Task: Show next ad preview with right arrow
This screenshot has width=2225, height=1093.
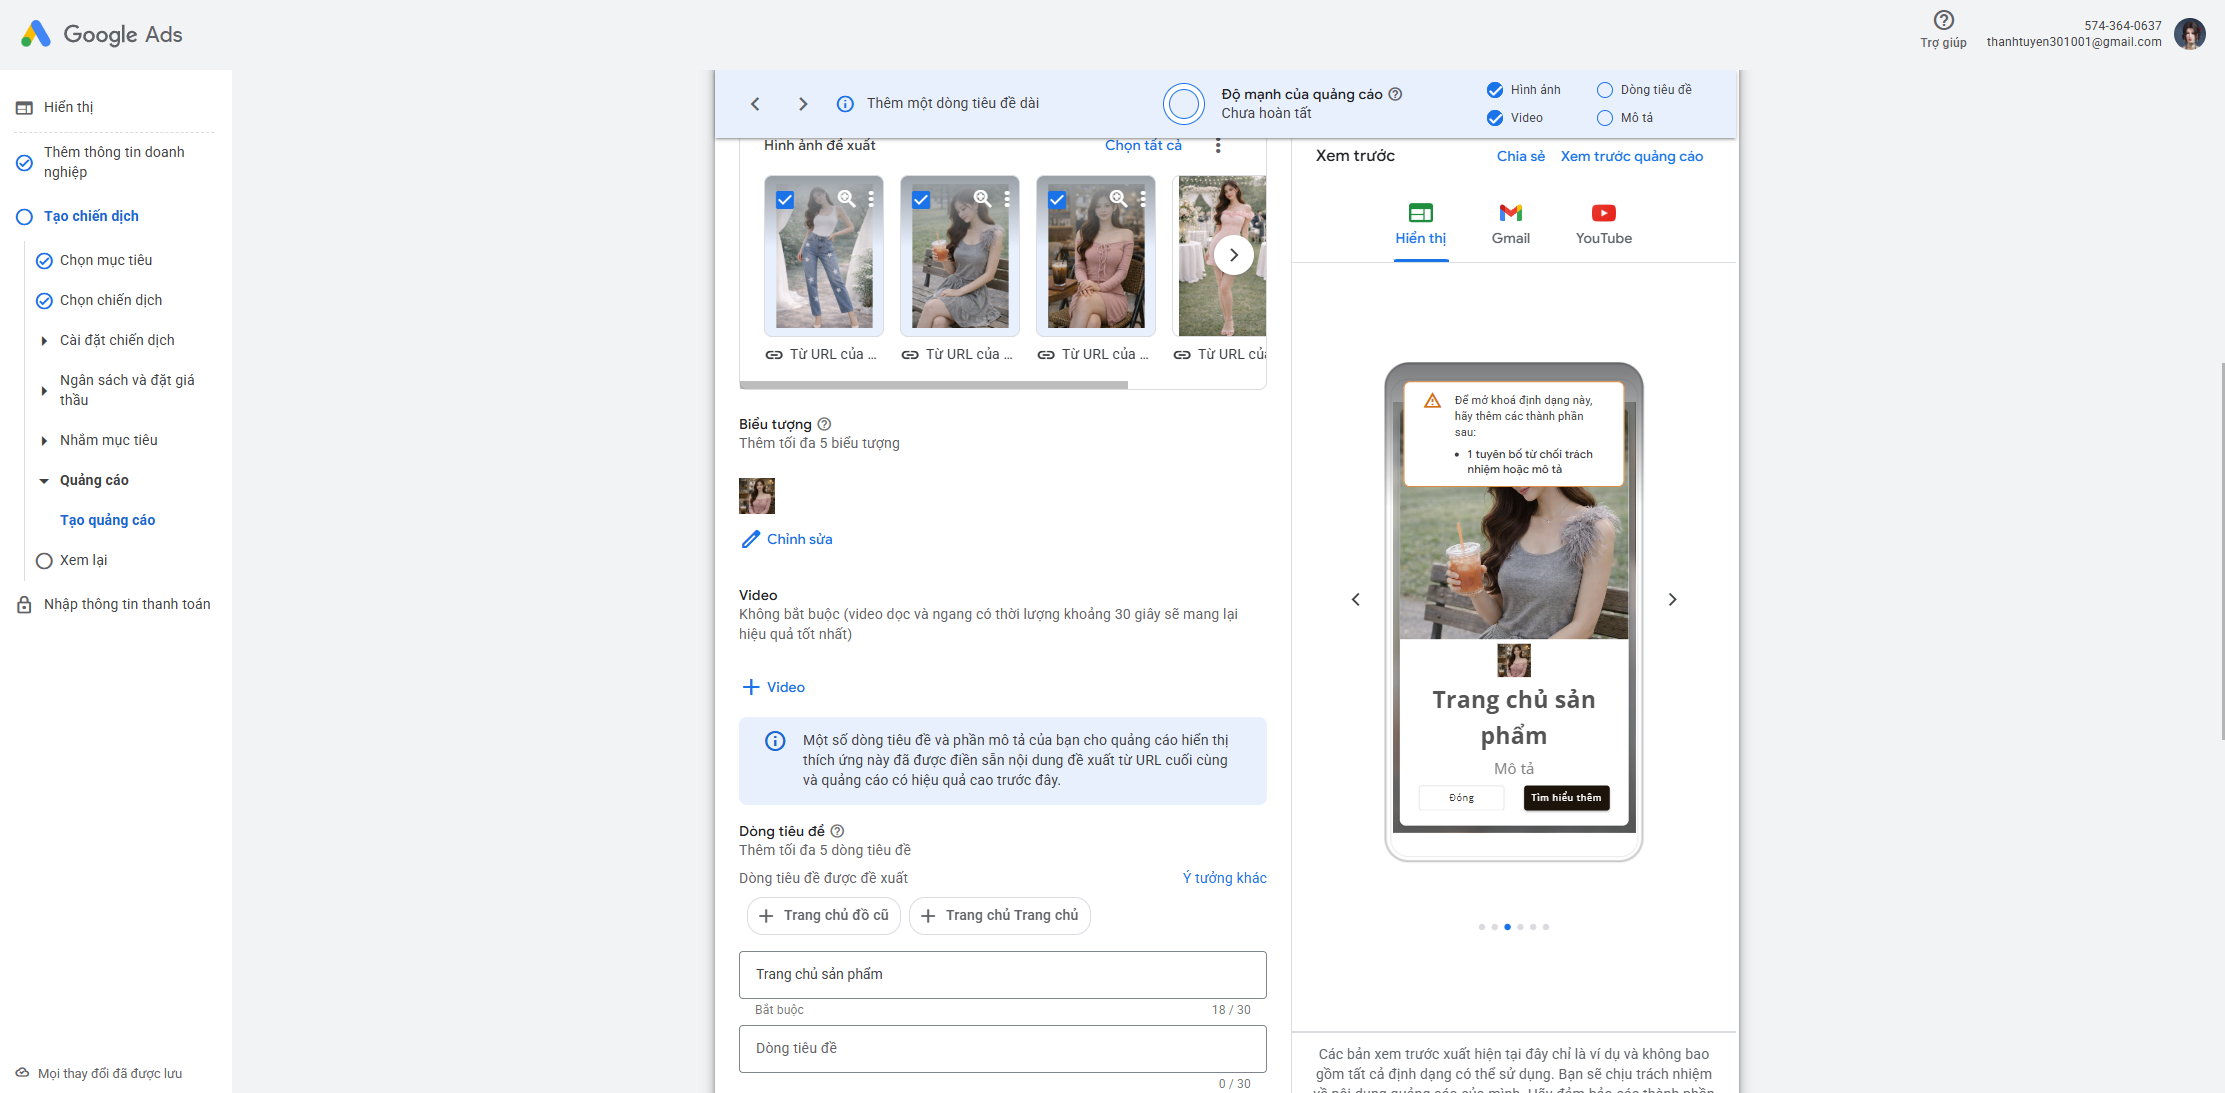Action: (1672, 600)
